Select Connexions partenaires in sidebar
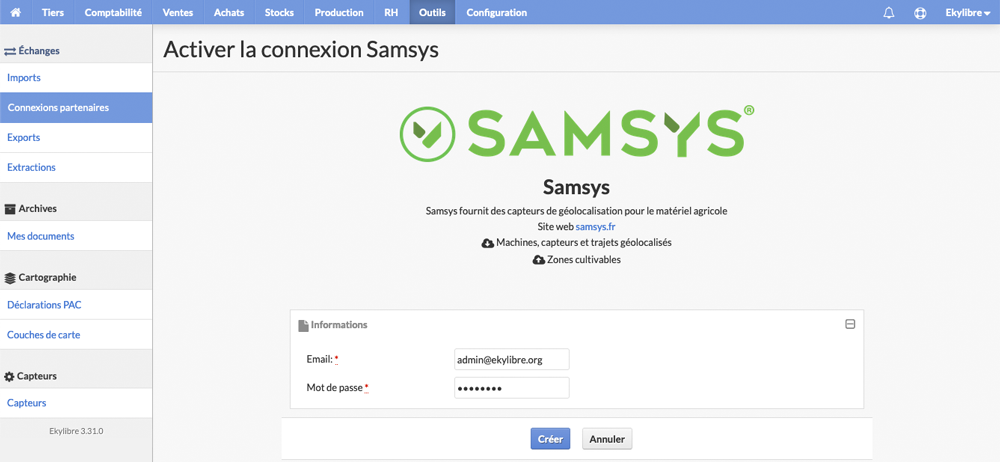This screenshot has height=462, width=1000. (x=76, y=107)
